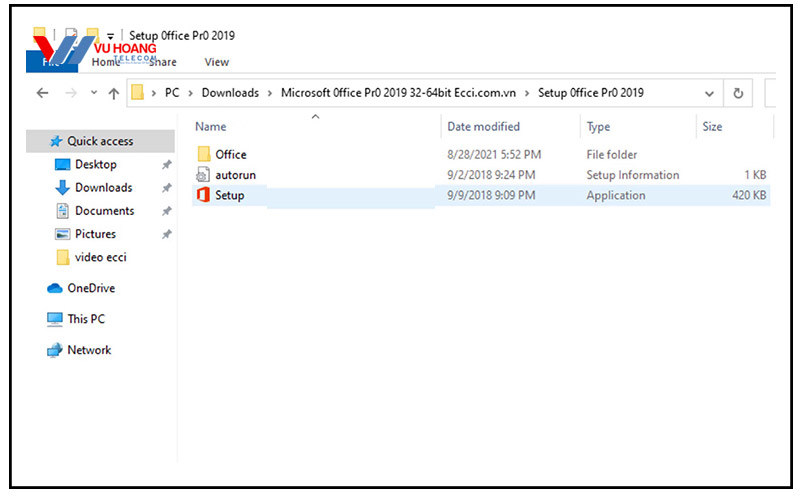Click the Application type cell
800x500 pixels.
point(616,195)
